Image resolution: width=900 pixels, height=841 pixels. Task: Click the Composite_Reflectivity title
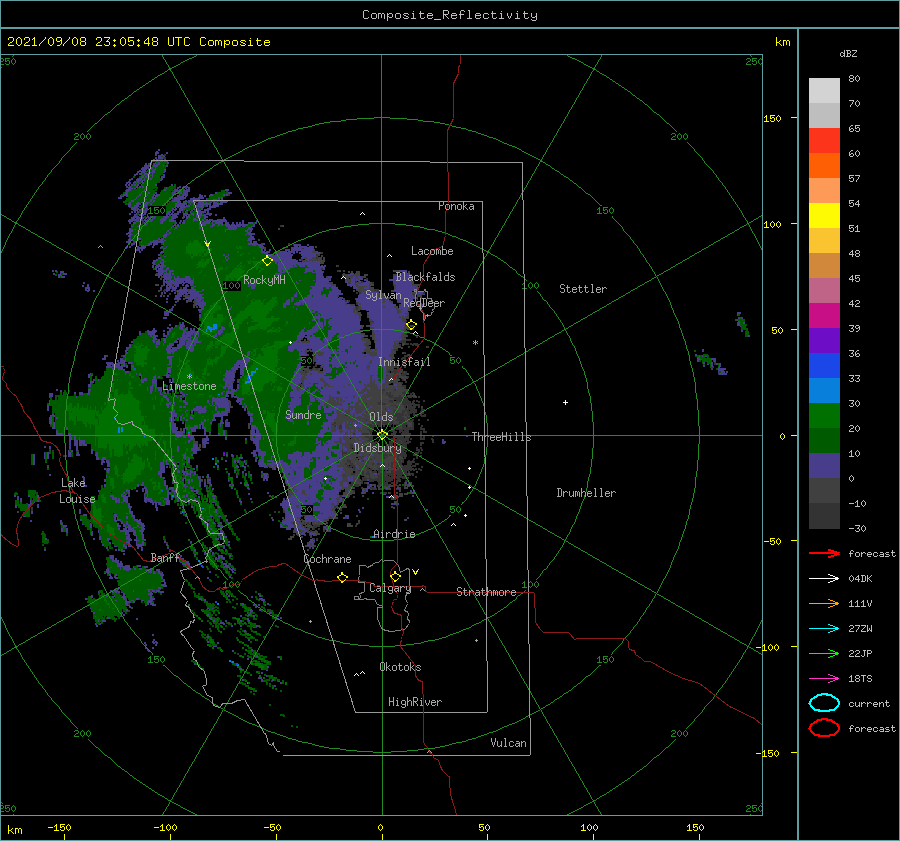click(x=450, y=15)
